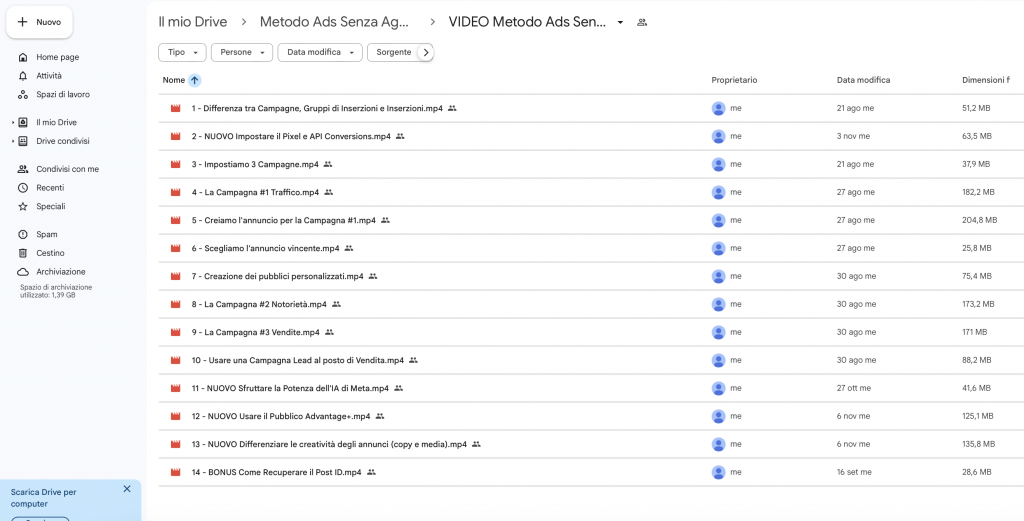This screenshot has height=521, width=1024.
Task: Open Cestino trash icon
Action: 23,253
